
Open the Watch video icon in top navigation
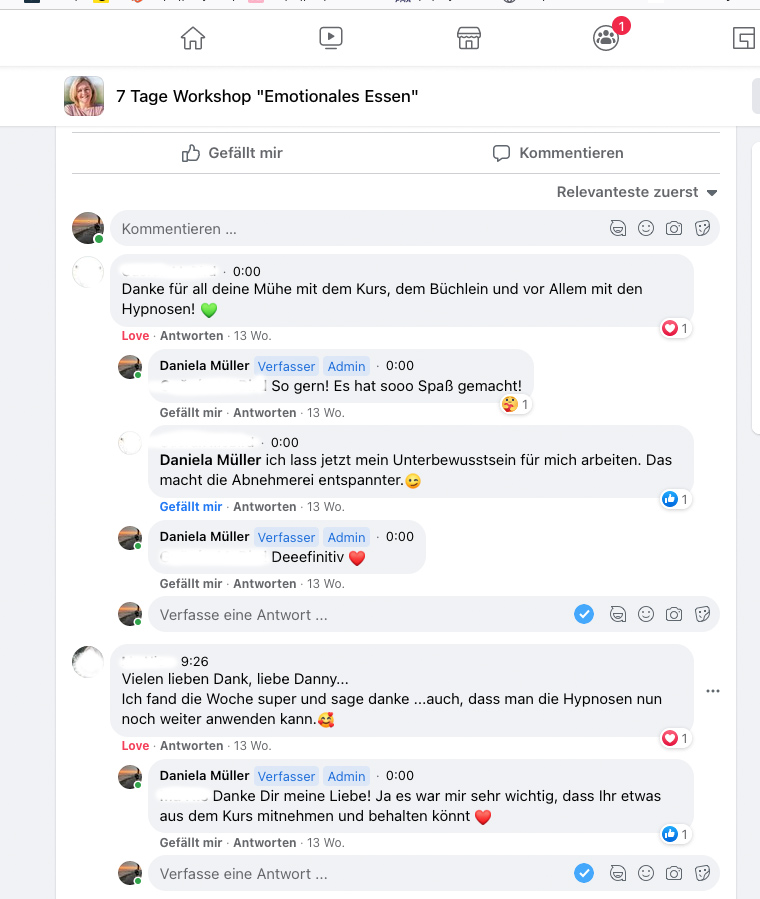331,38
